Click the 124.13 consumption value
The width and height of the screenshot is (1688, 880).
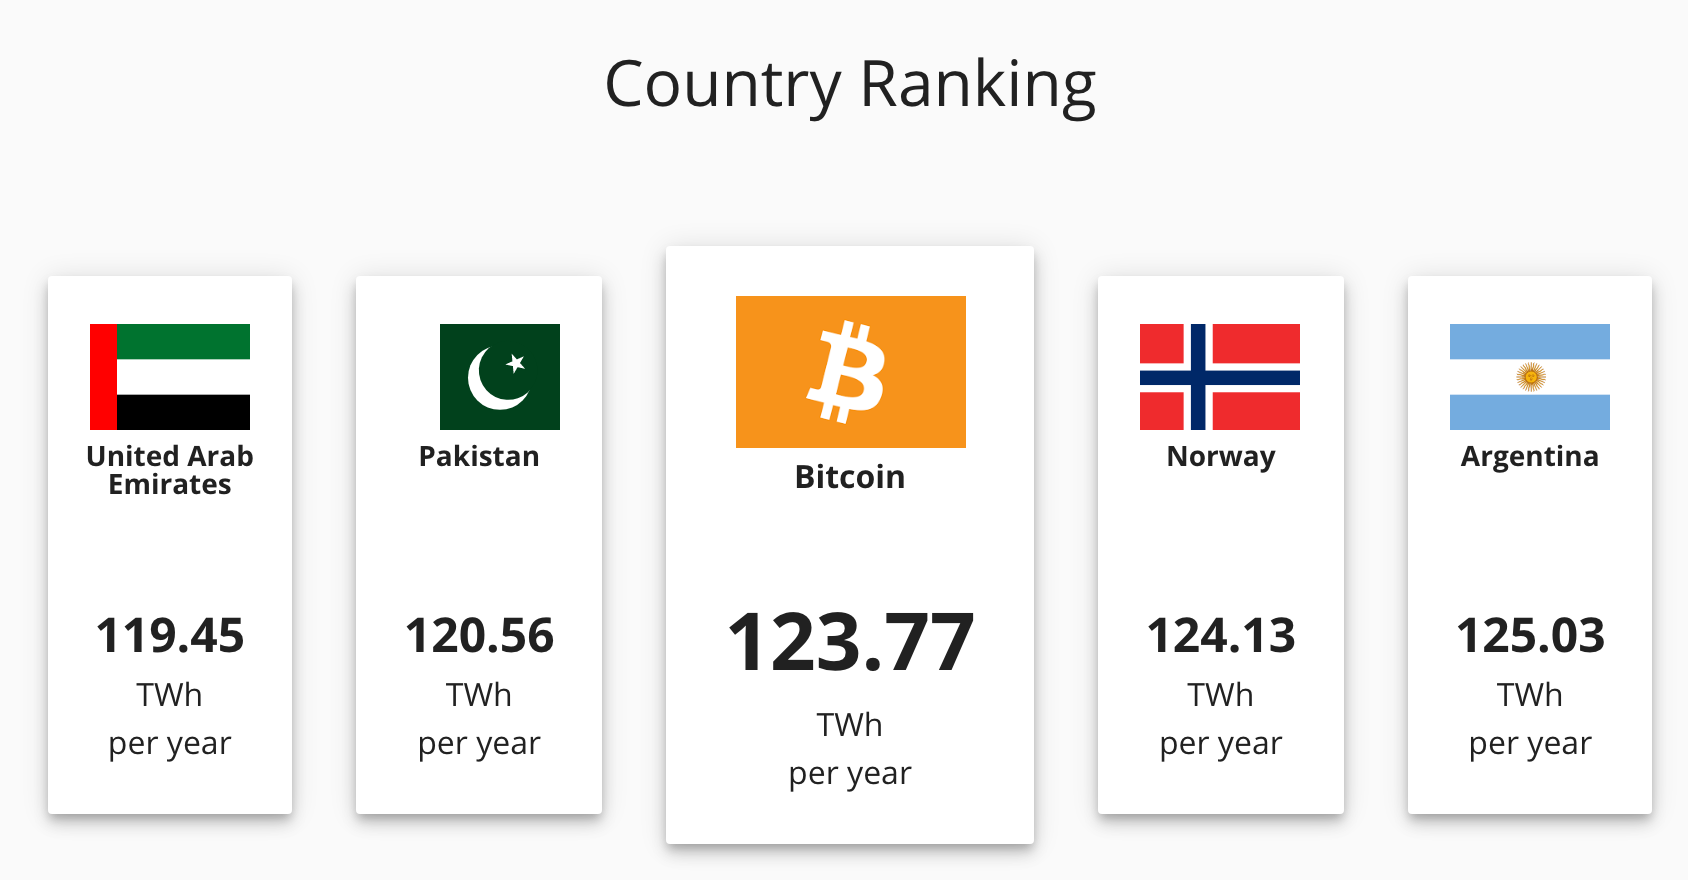click(1221, 636)
